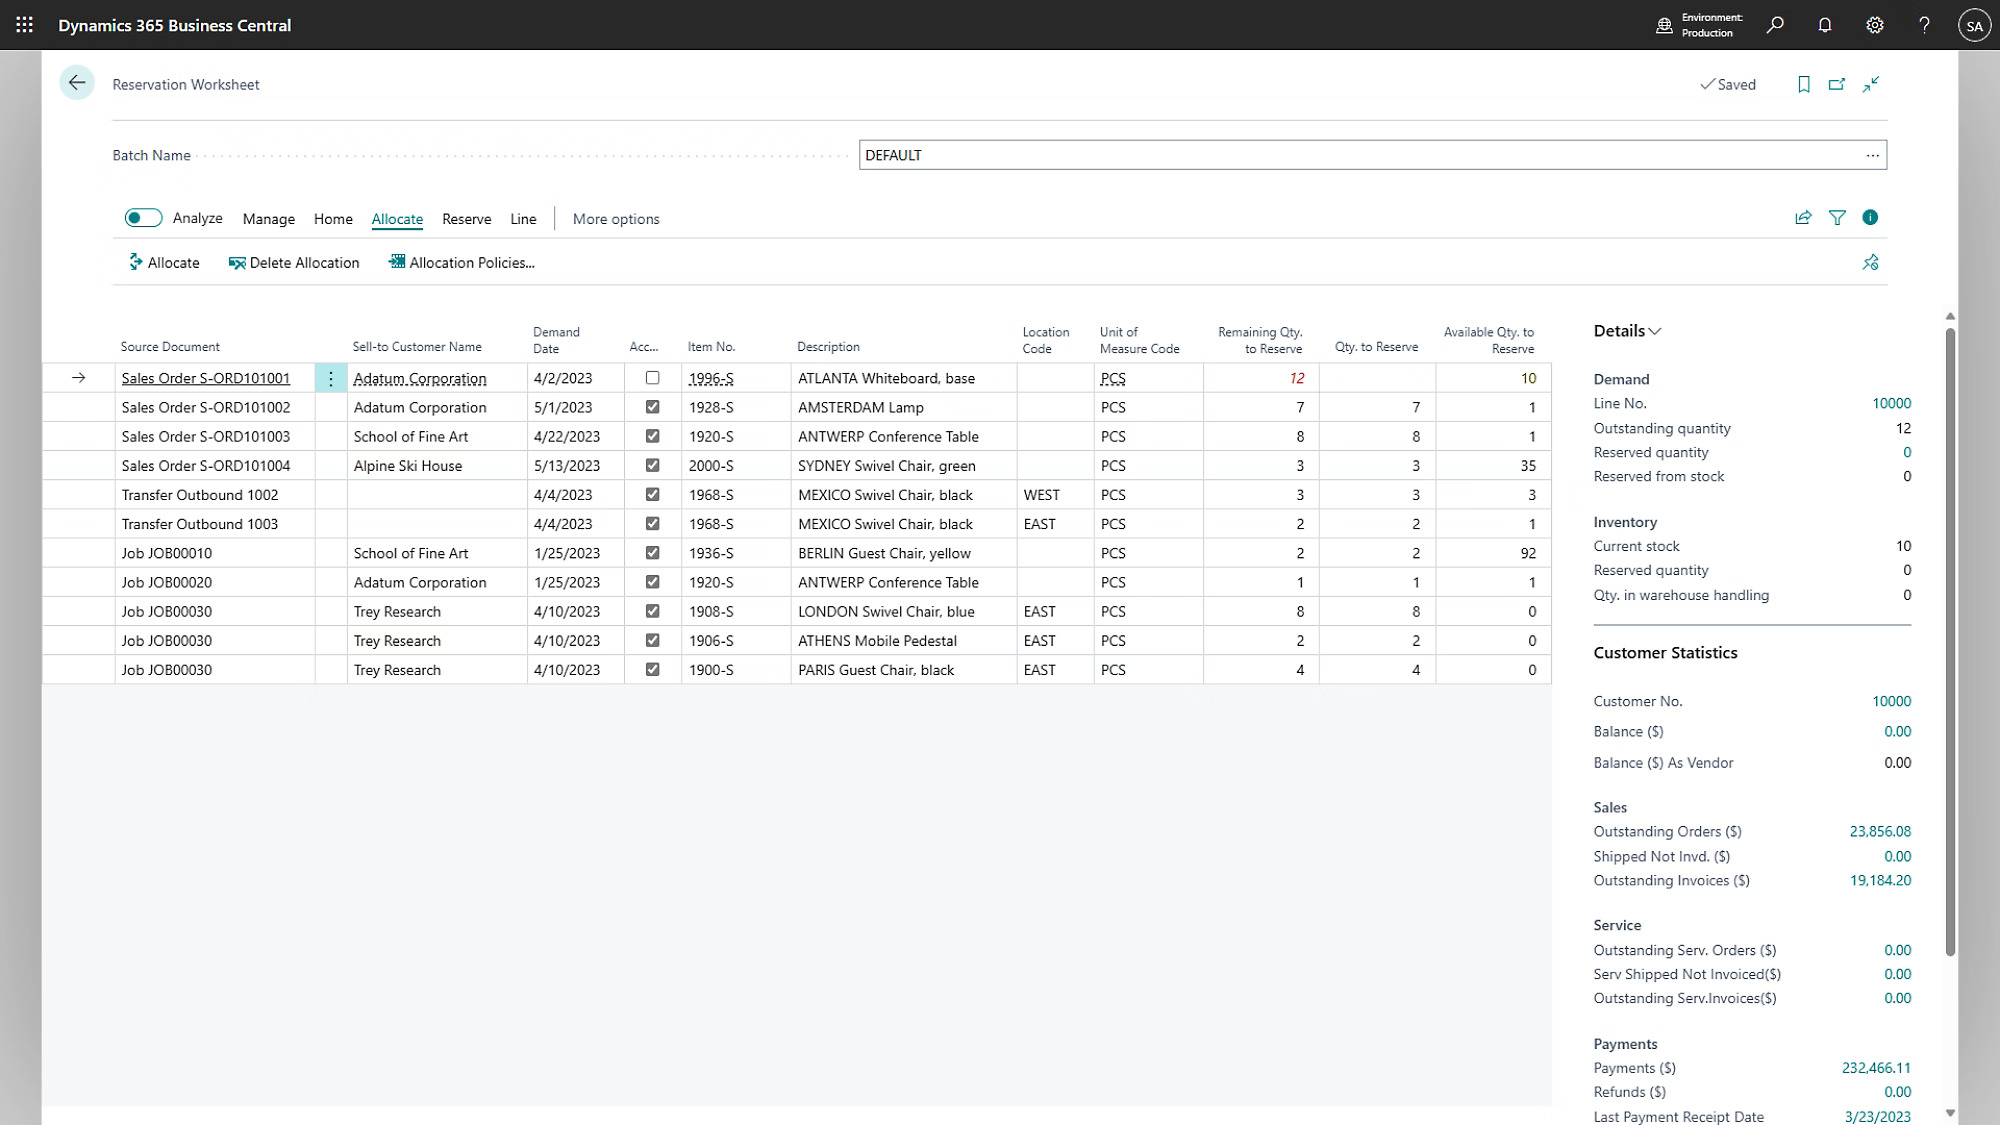Open the Manage menu

tap(267, 219)
